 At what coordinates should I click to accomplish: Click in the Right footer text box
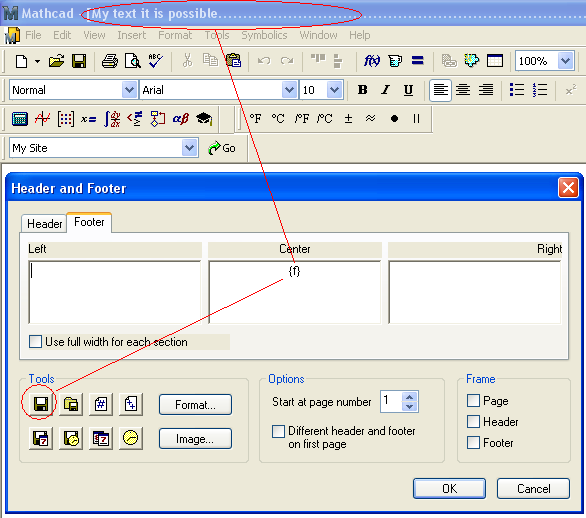(475, 292)
